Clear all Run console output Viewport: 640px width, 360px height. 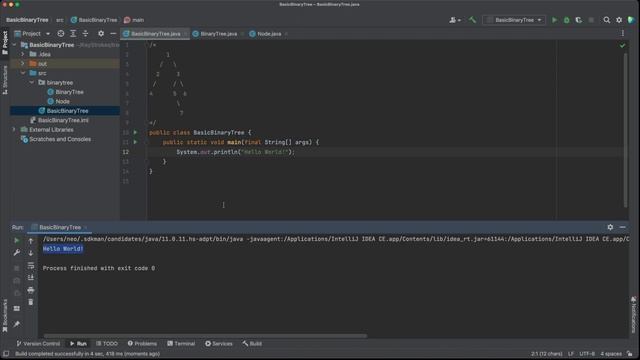(x=31, y=302)
